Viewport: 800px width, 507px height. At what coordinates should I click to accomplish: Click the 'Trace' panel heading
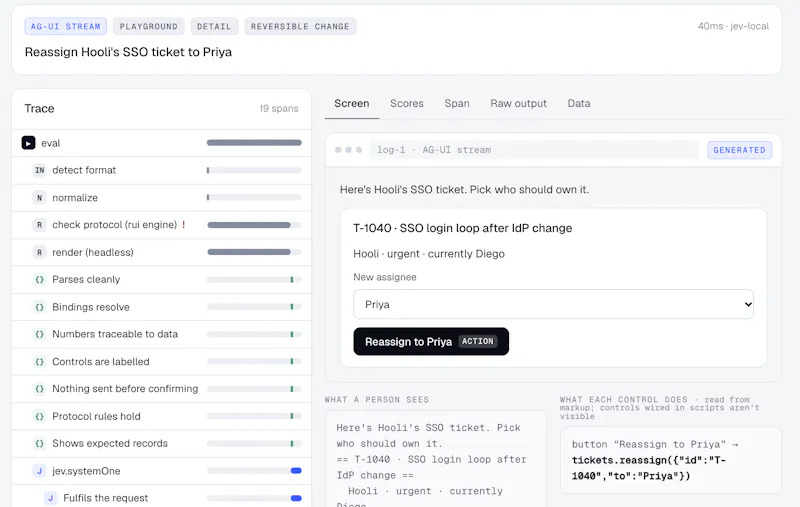[x=39, y=109]
